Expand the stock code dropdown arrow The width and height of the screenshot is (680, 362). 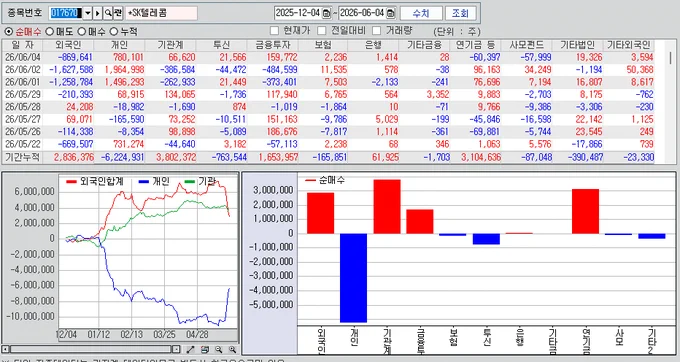click(88, 13)
